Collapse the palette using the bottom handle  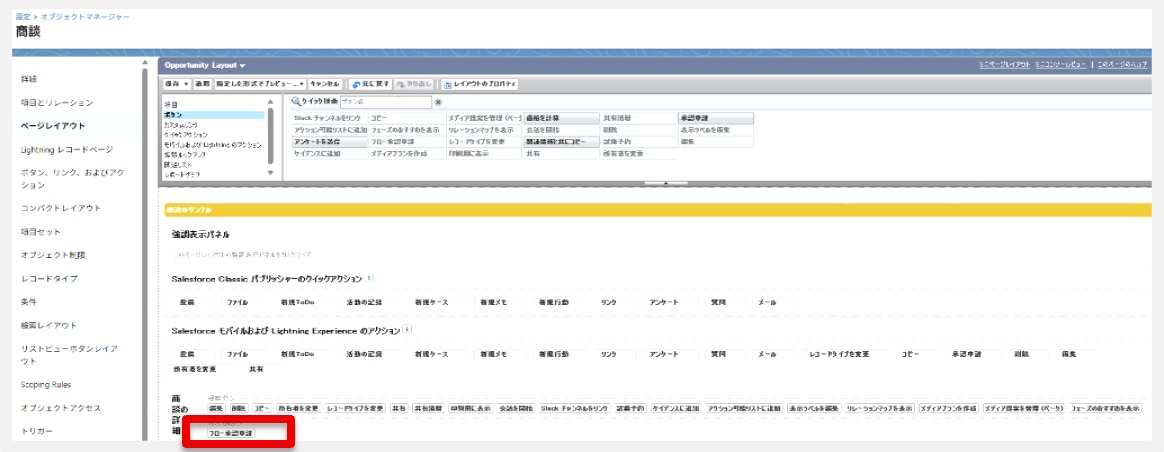click(660, 183)
